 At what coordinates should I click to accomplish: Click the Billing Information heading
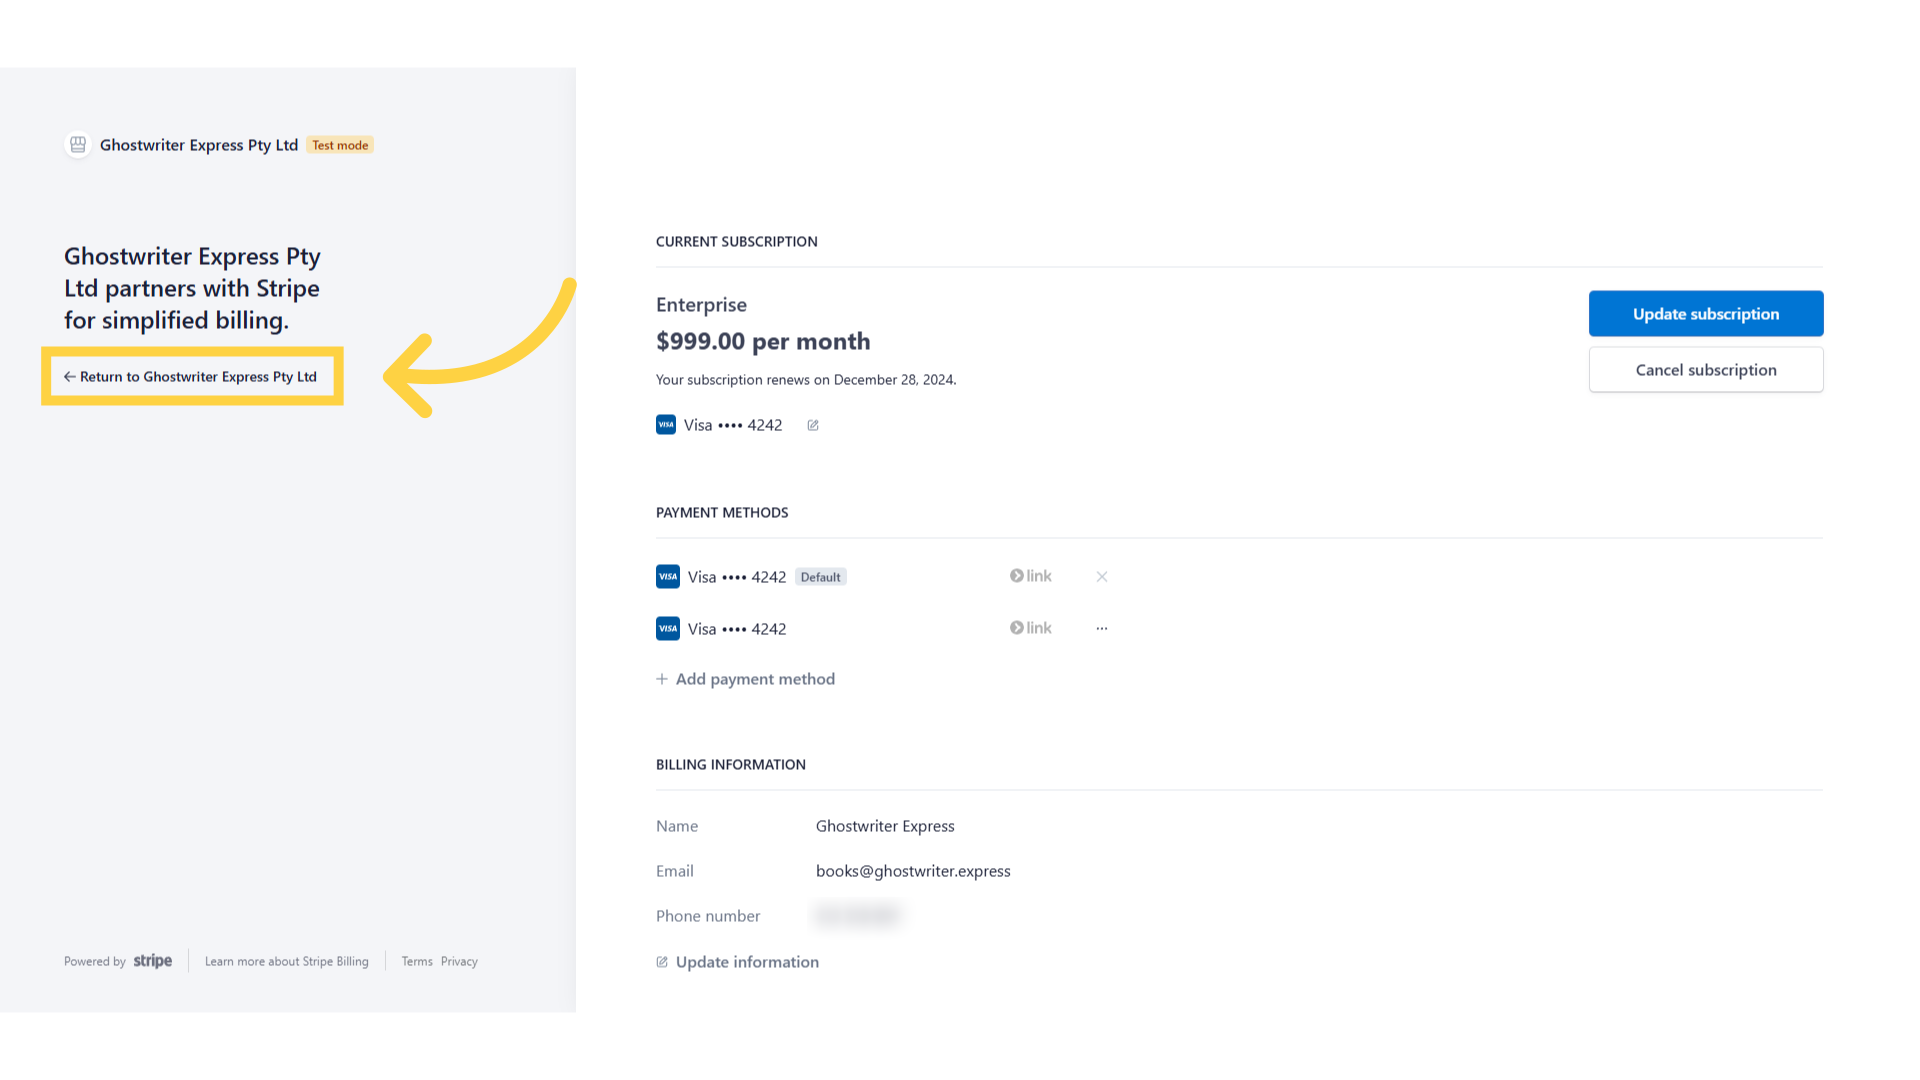731,765
